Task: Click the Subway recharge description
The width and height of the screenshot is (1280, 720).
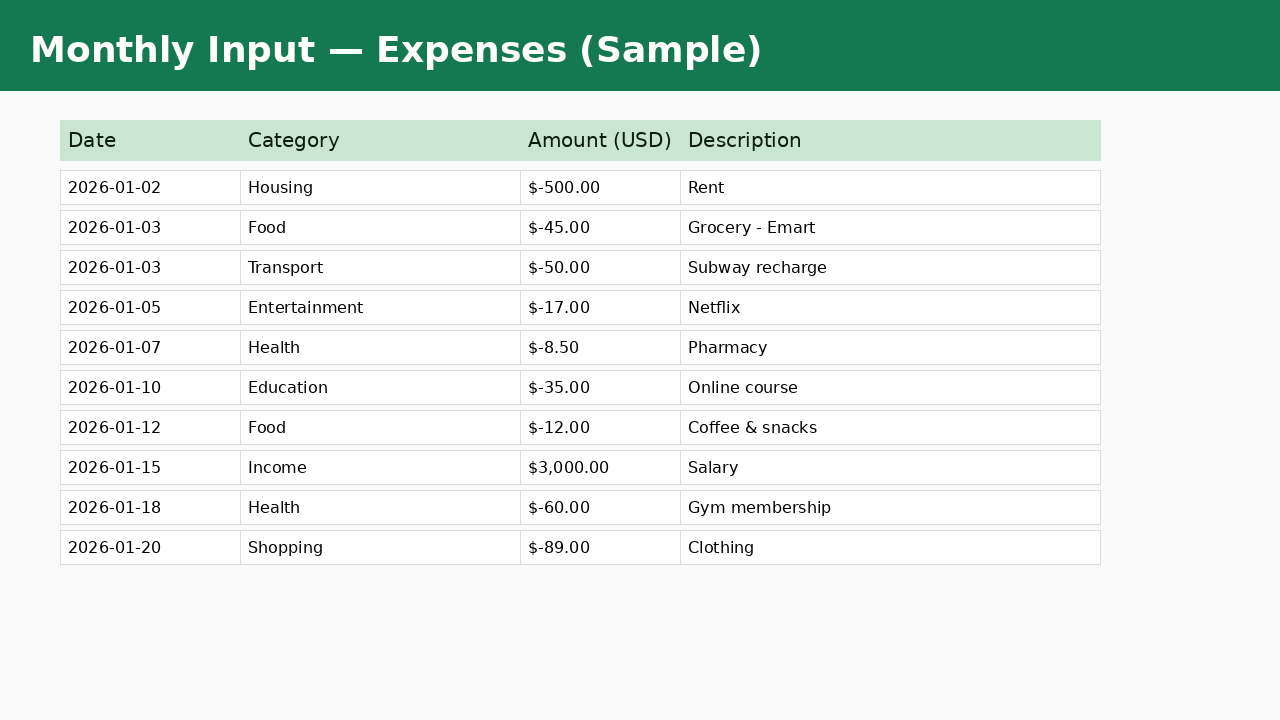Action: pyautogui.click(x=757, y=268)
